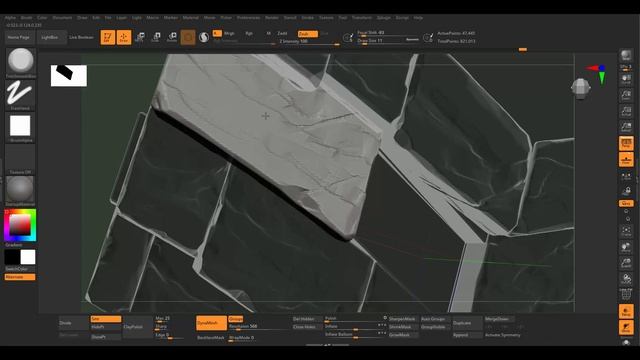Click the ClayPolish button
640x360 pixels.
point(138,327)
